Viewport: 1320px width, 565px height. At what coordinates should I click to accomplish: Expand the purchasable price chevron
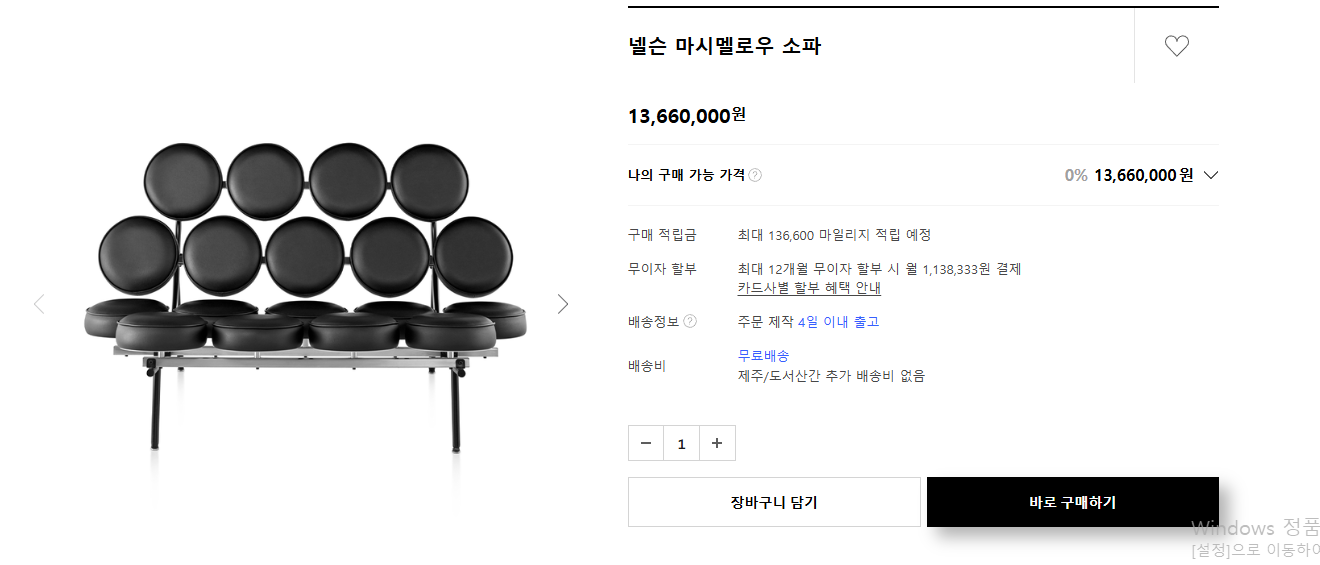pos(1211,175)
